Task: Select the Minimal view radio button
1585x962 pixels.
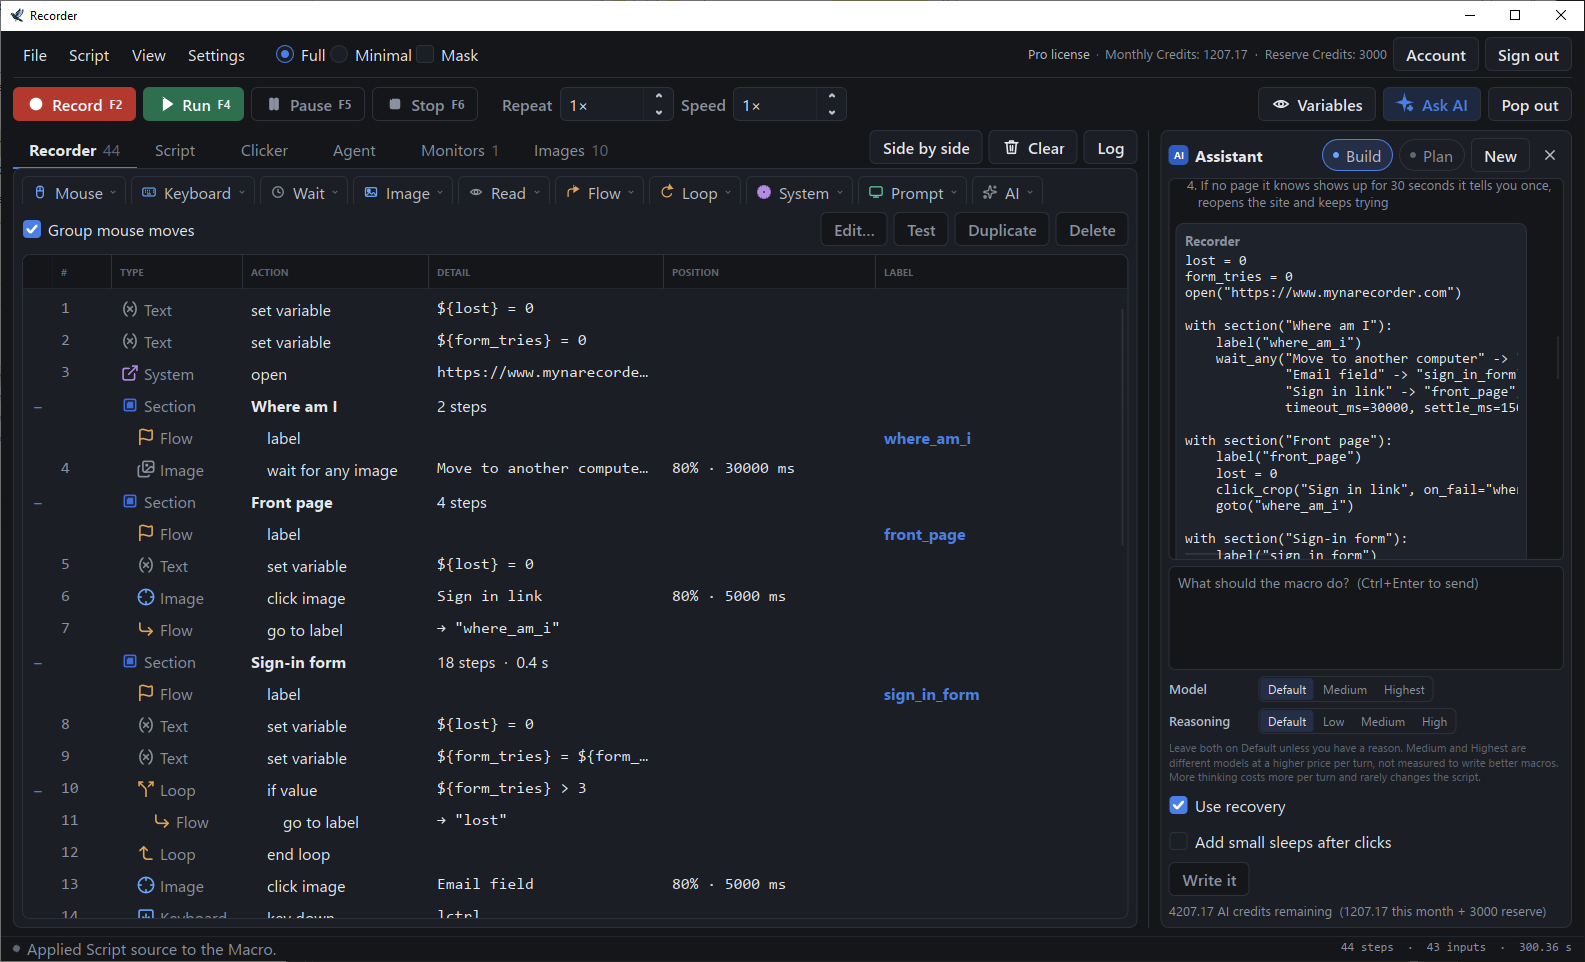Action: click(340, 54)
